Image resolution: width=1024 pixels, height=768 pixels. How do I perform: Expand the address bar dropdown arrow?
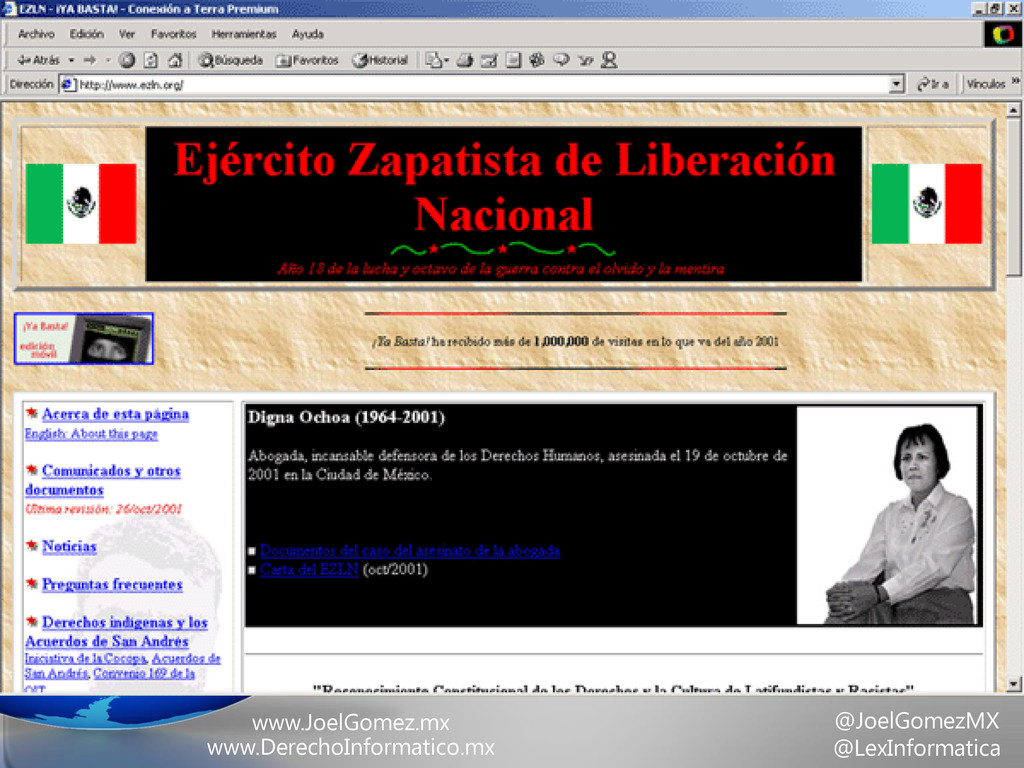[x=897, y=84]
